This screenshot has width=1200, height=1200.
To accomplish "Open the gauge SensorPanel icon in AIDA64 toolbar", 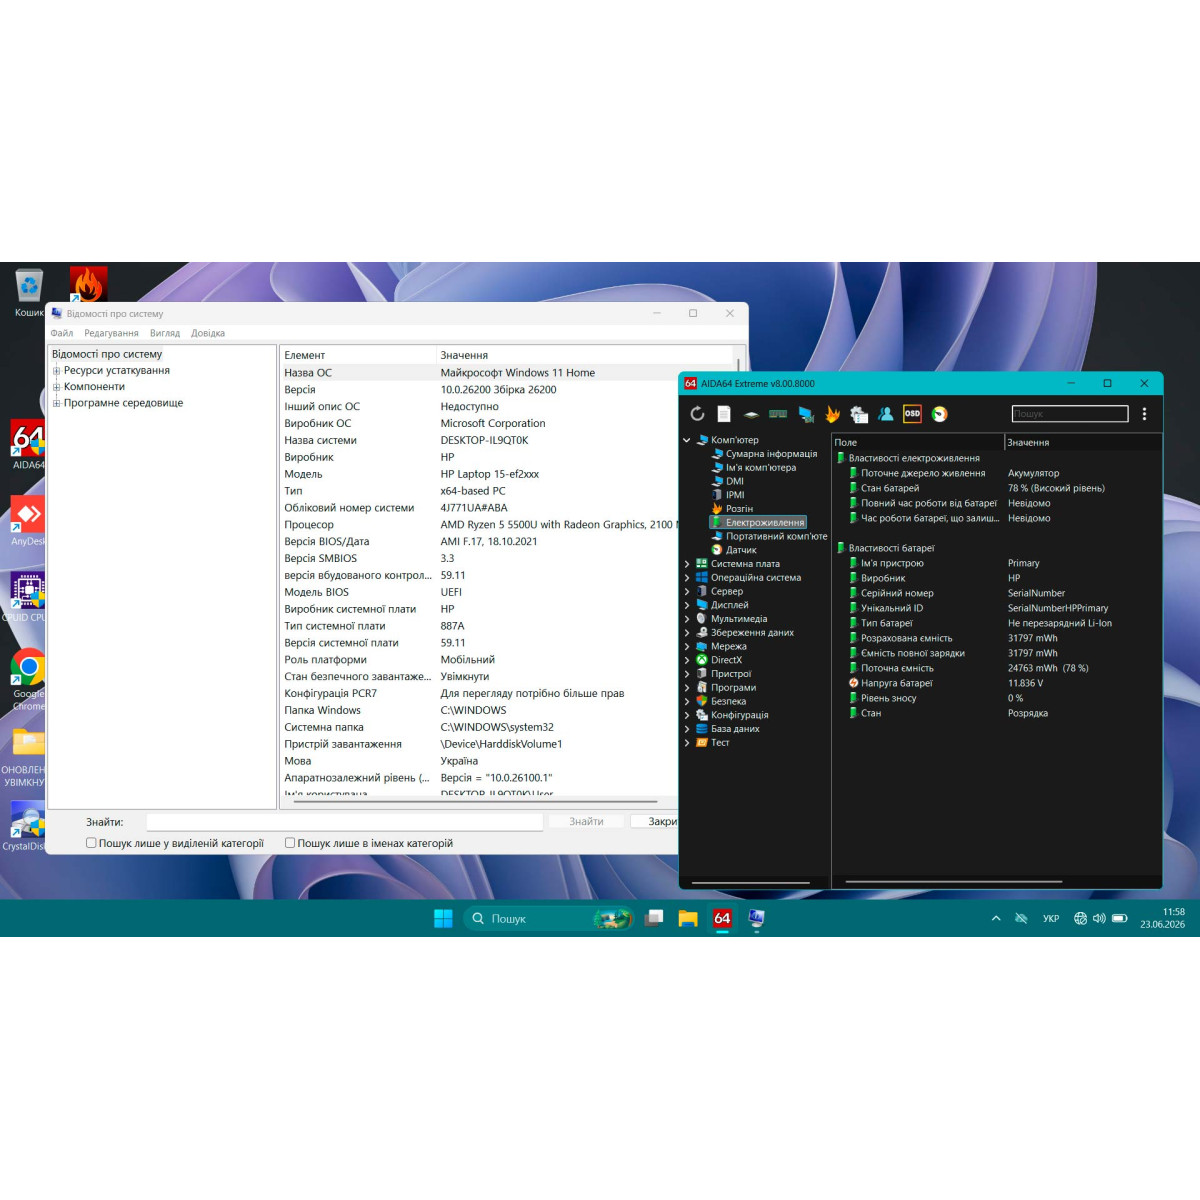I will [939, 414].
